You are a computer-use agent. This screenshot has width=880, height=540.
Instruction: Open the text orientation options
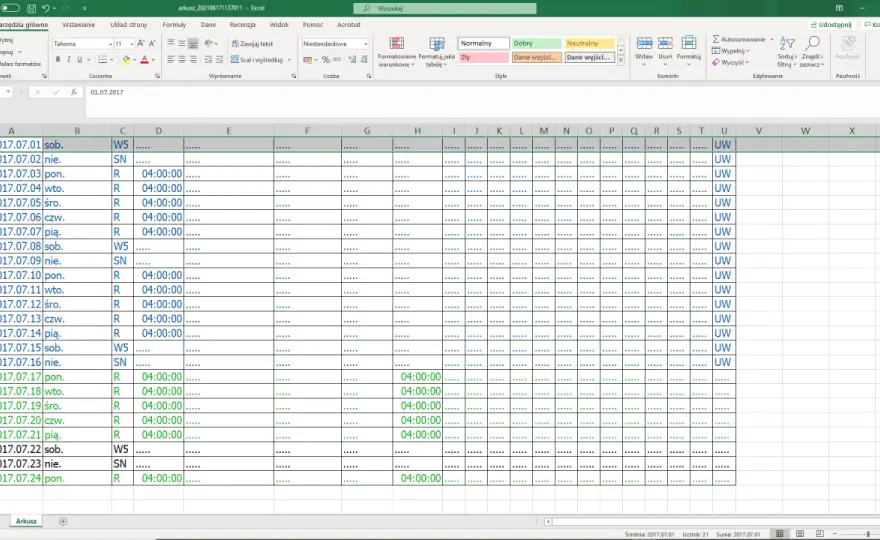pos(210,43)
